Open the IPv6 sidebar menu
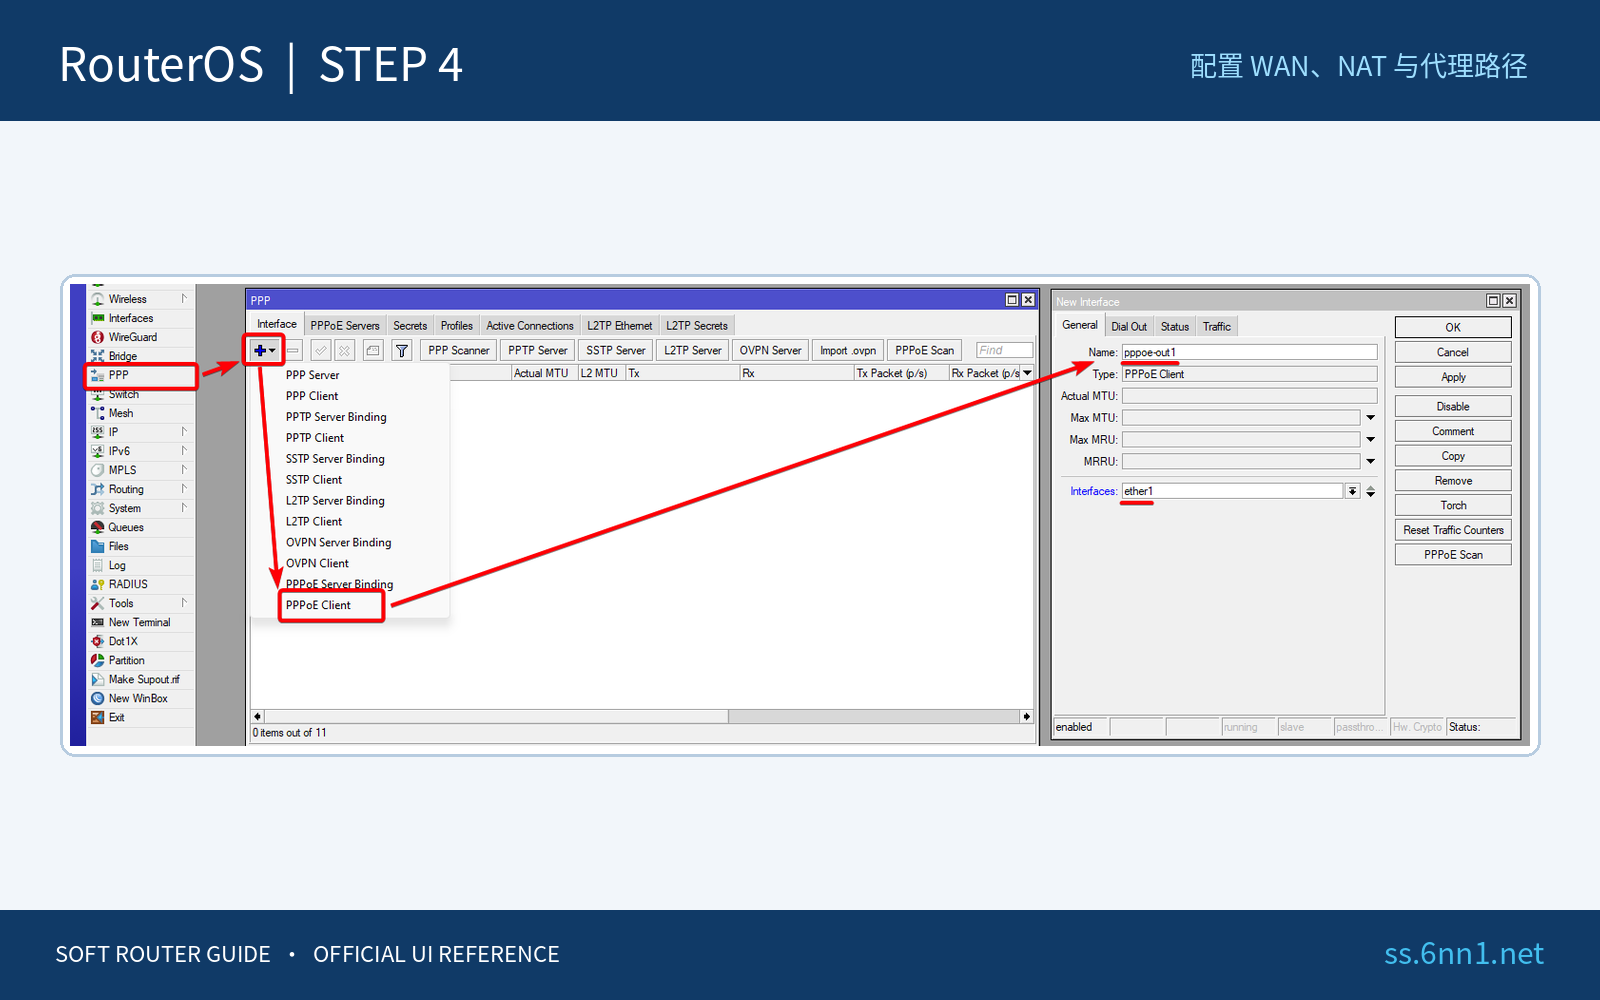 pos(140,451)
